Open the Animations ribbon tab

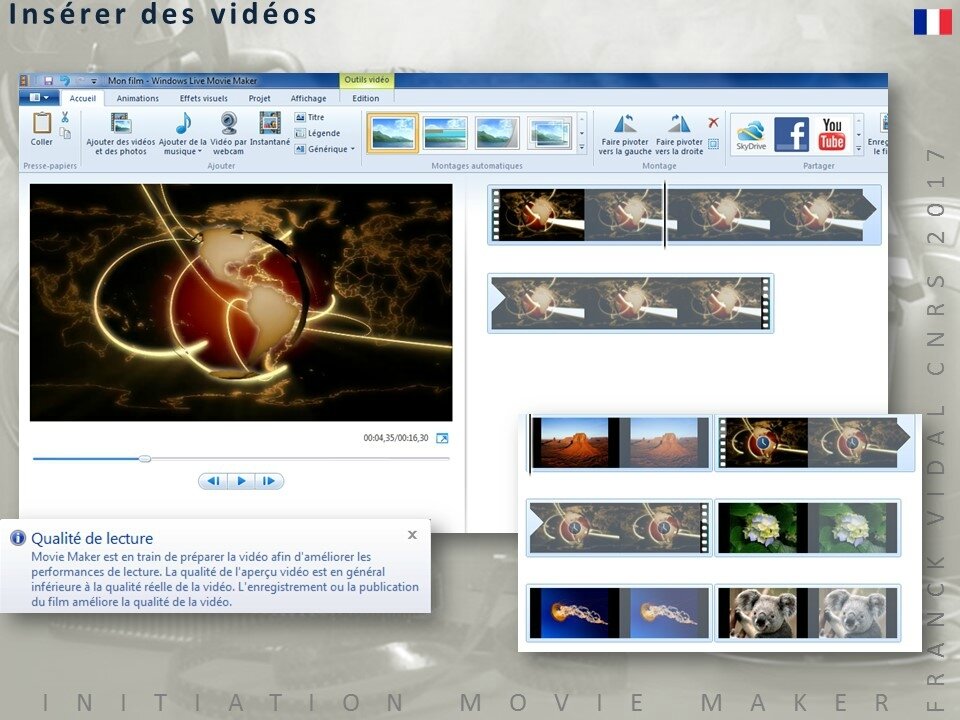138,98
